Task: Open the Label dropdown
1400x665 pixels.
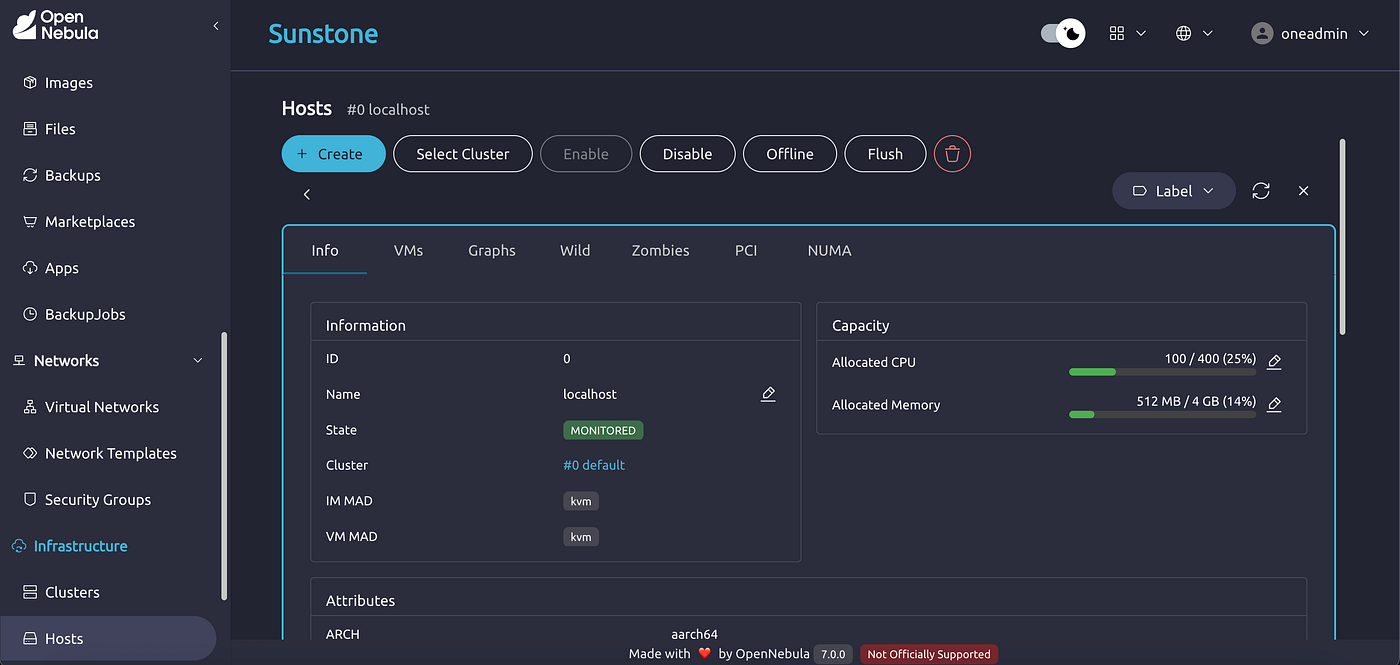Action: (1174, 191)
